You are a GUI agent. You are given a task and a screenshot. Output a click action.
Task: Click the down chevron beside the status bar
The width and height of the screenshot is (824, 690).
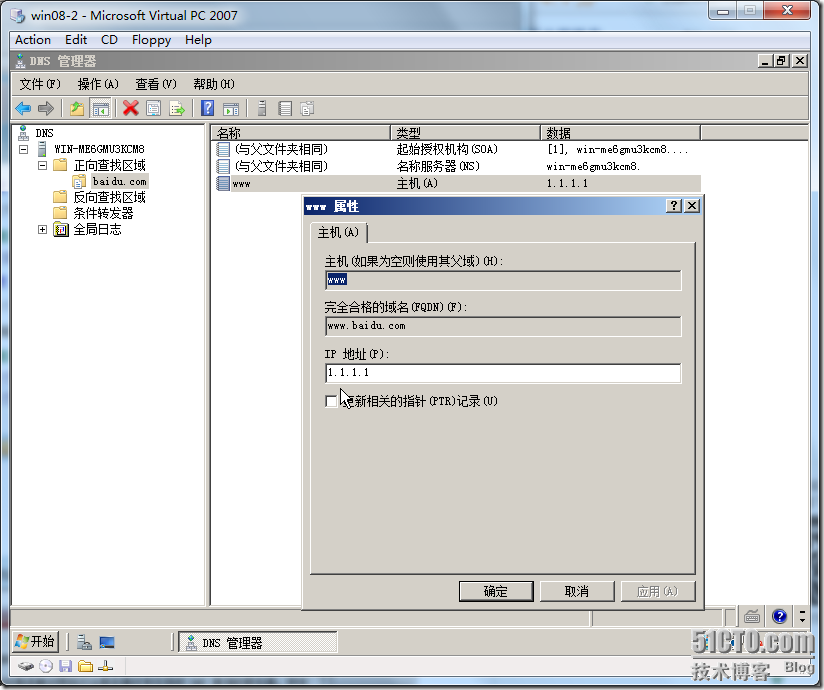pos(803,620)
